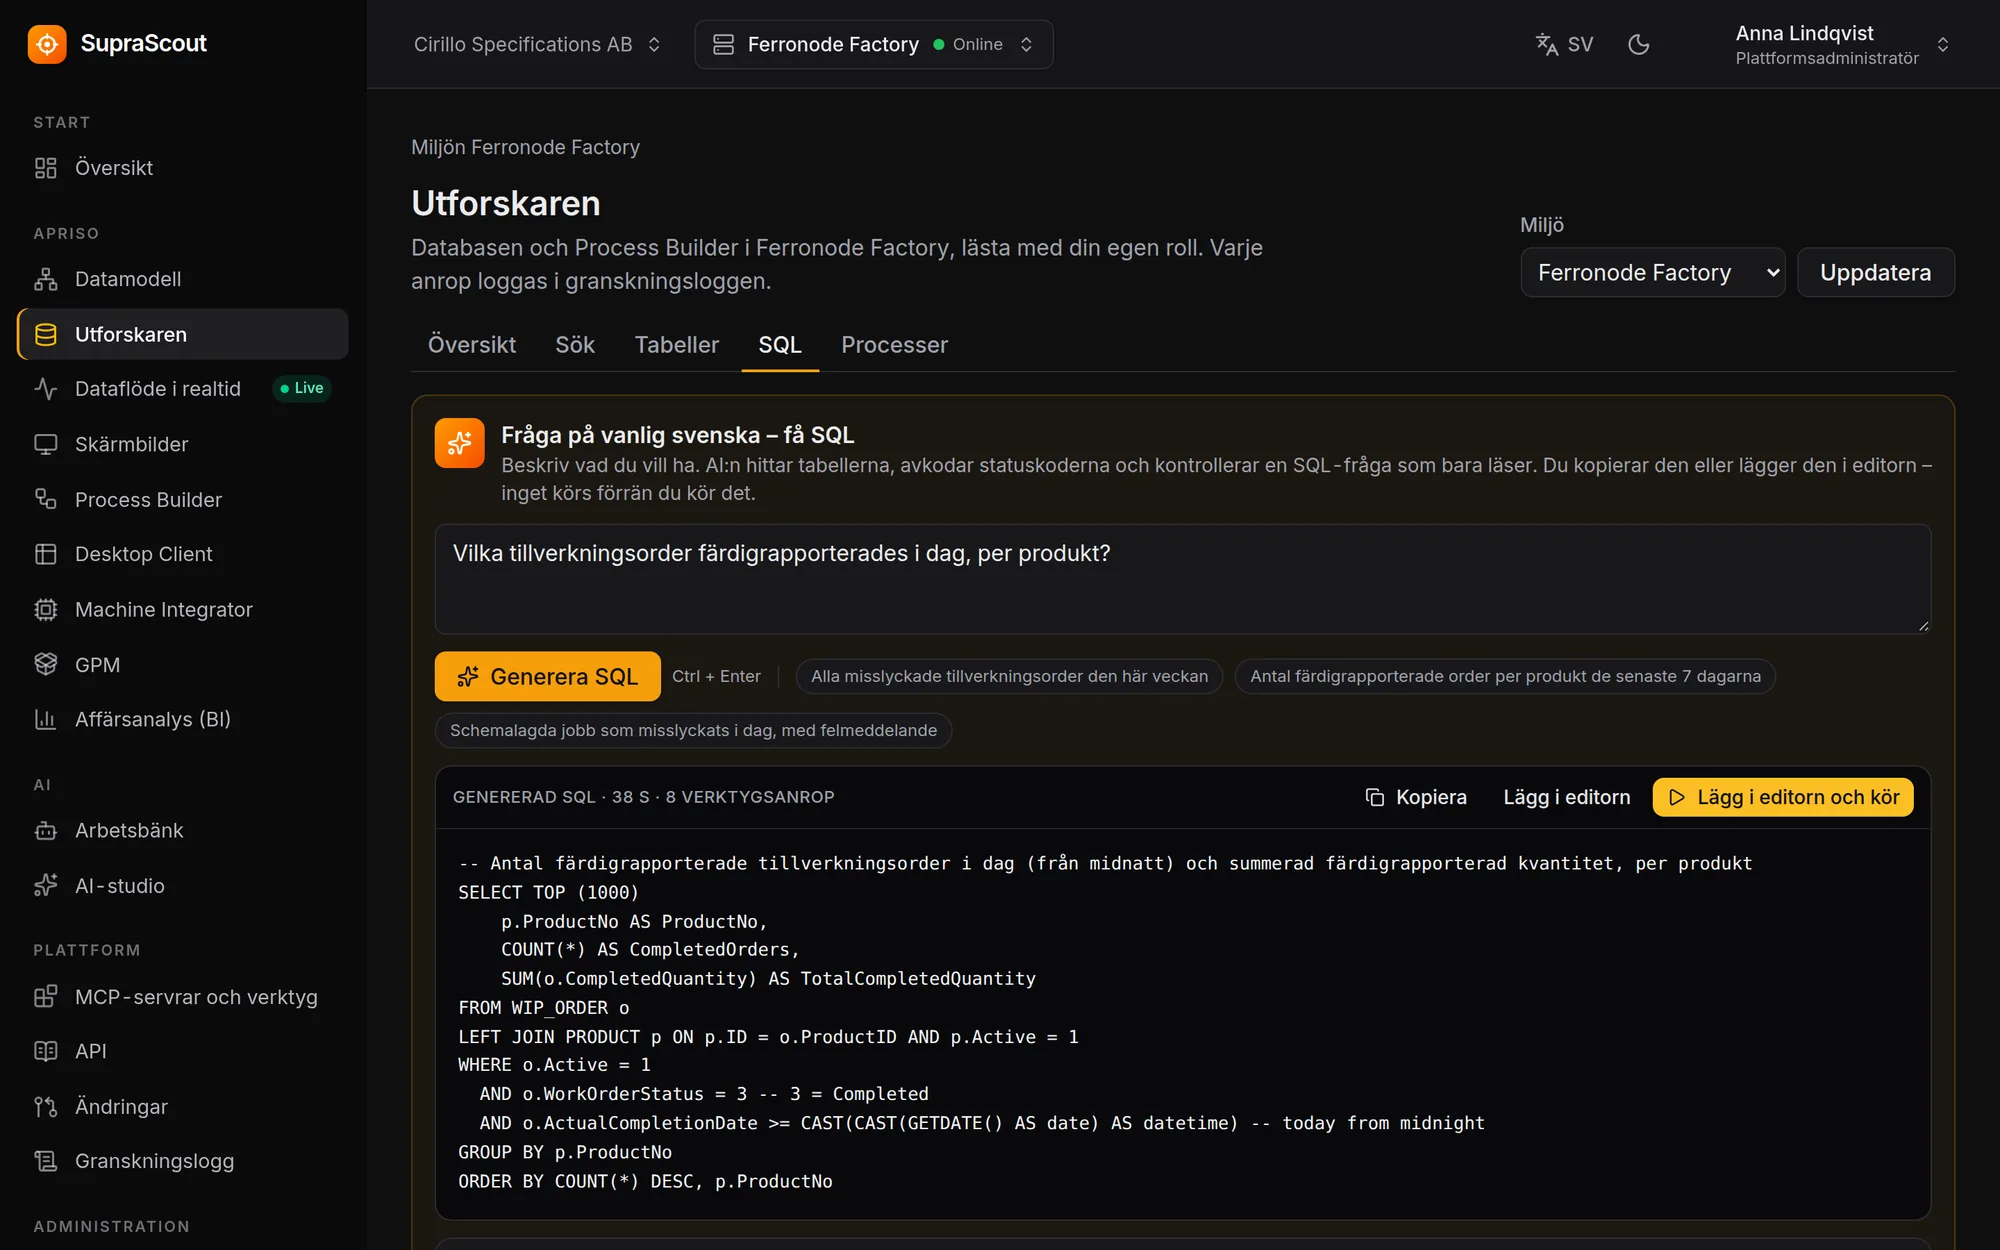Open the Miljö Ferronode Factory select

pyautogui.click(x=1653, y=273)
